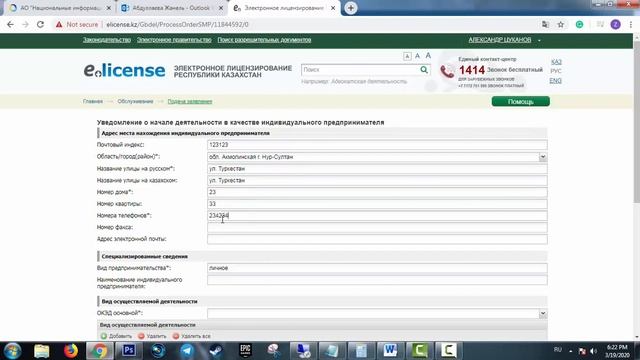Viewport: 640px width, 360px height.
Task: Expand the ОКЭД основной dropdown
Action: pos(542,313)
